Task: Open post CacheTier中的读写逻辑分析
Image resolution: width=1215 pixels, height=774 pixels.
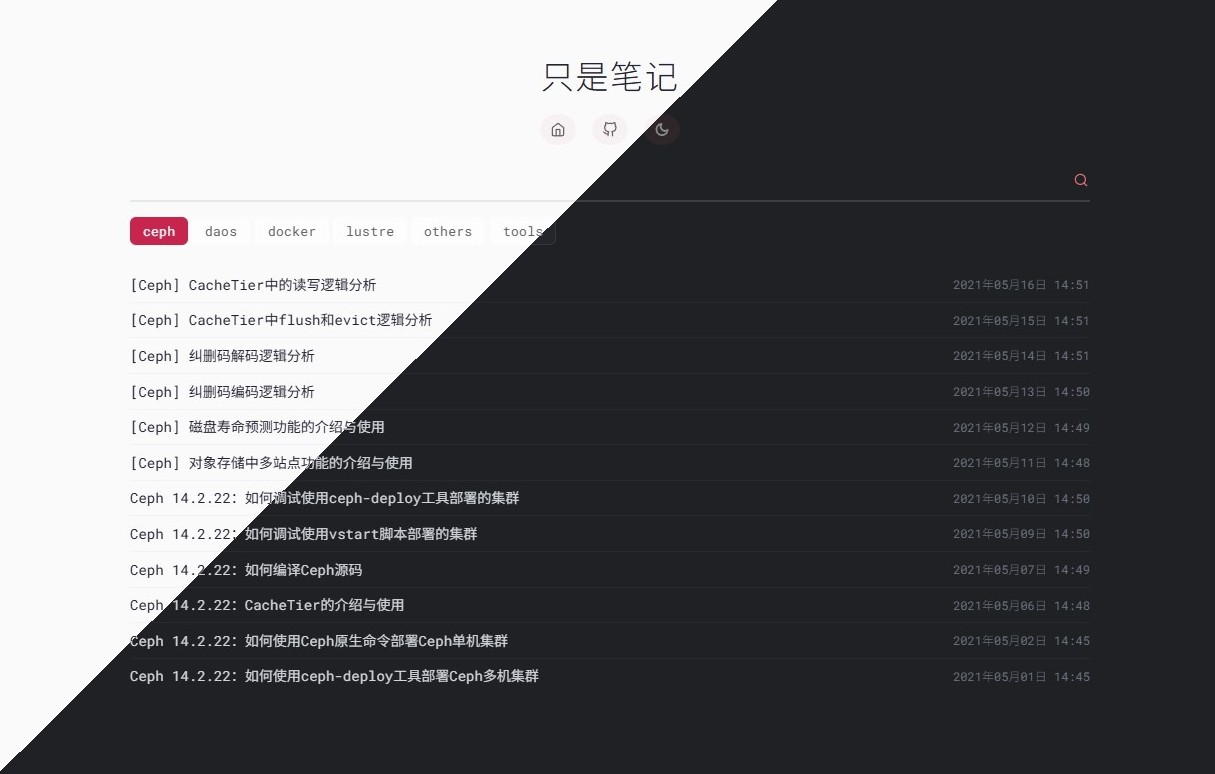Action: pyautogui.click(x=253, y=285)
